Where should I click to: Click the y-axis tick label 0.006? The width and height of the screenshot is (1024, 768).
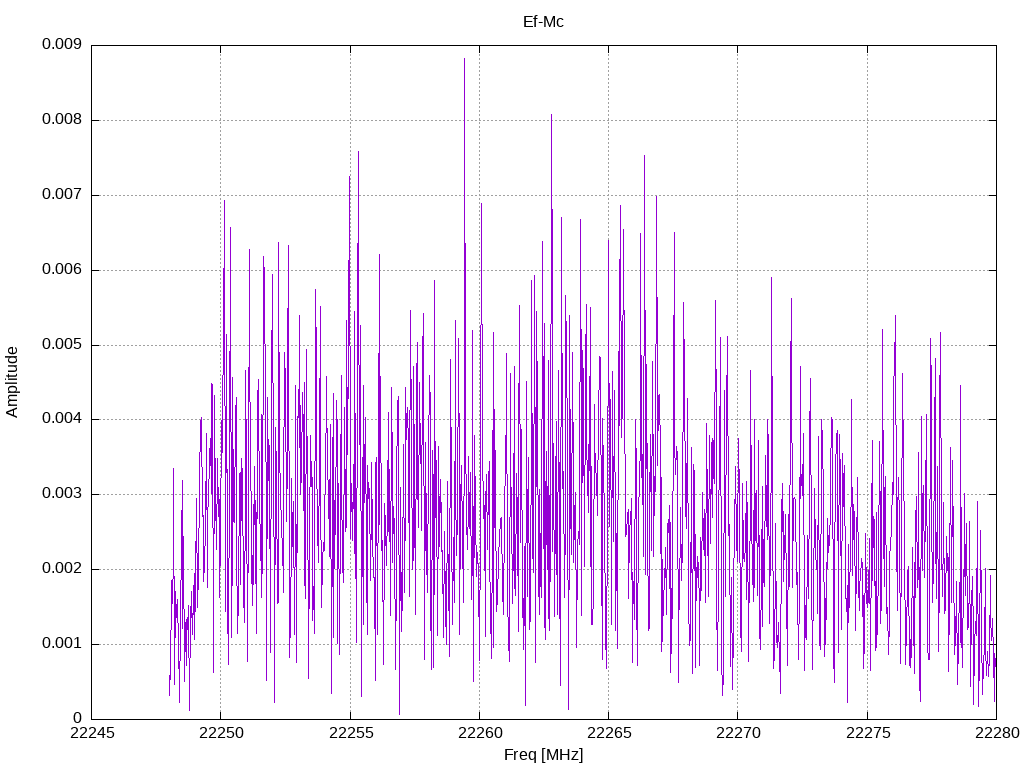[x=61, y=270]
